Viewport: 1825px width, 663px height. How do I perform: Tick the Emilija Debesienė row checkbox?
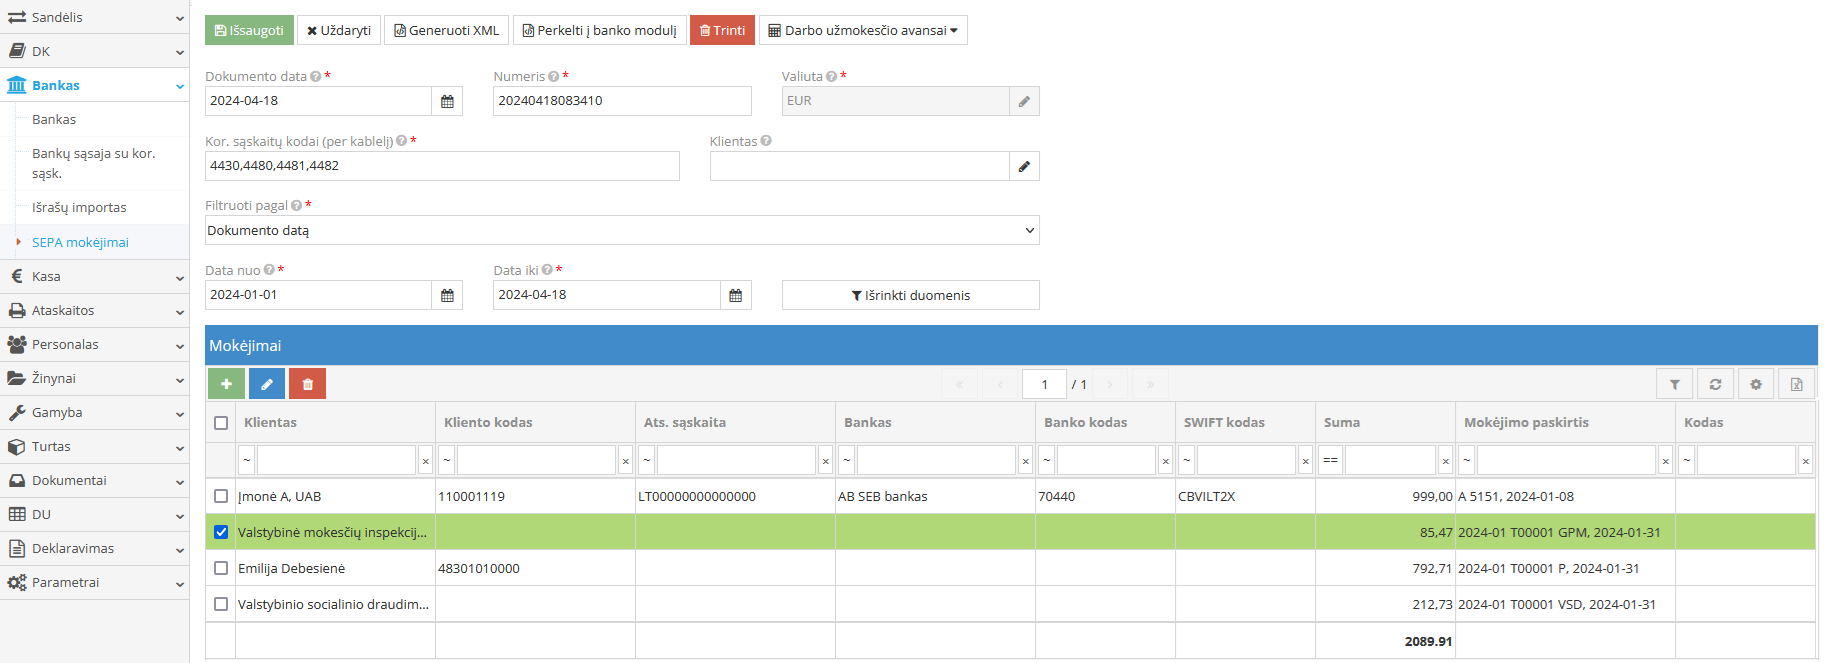point(221,568)
